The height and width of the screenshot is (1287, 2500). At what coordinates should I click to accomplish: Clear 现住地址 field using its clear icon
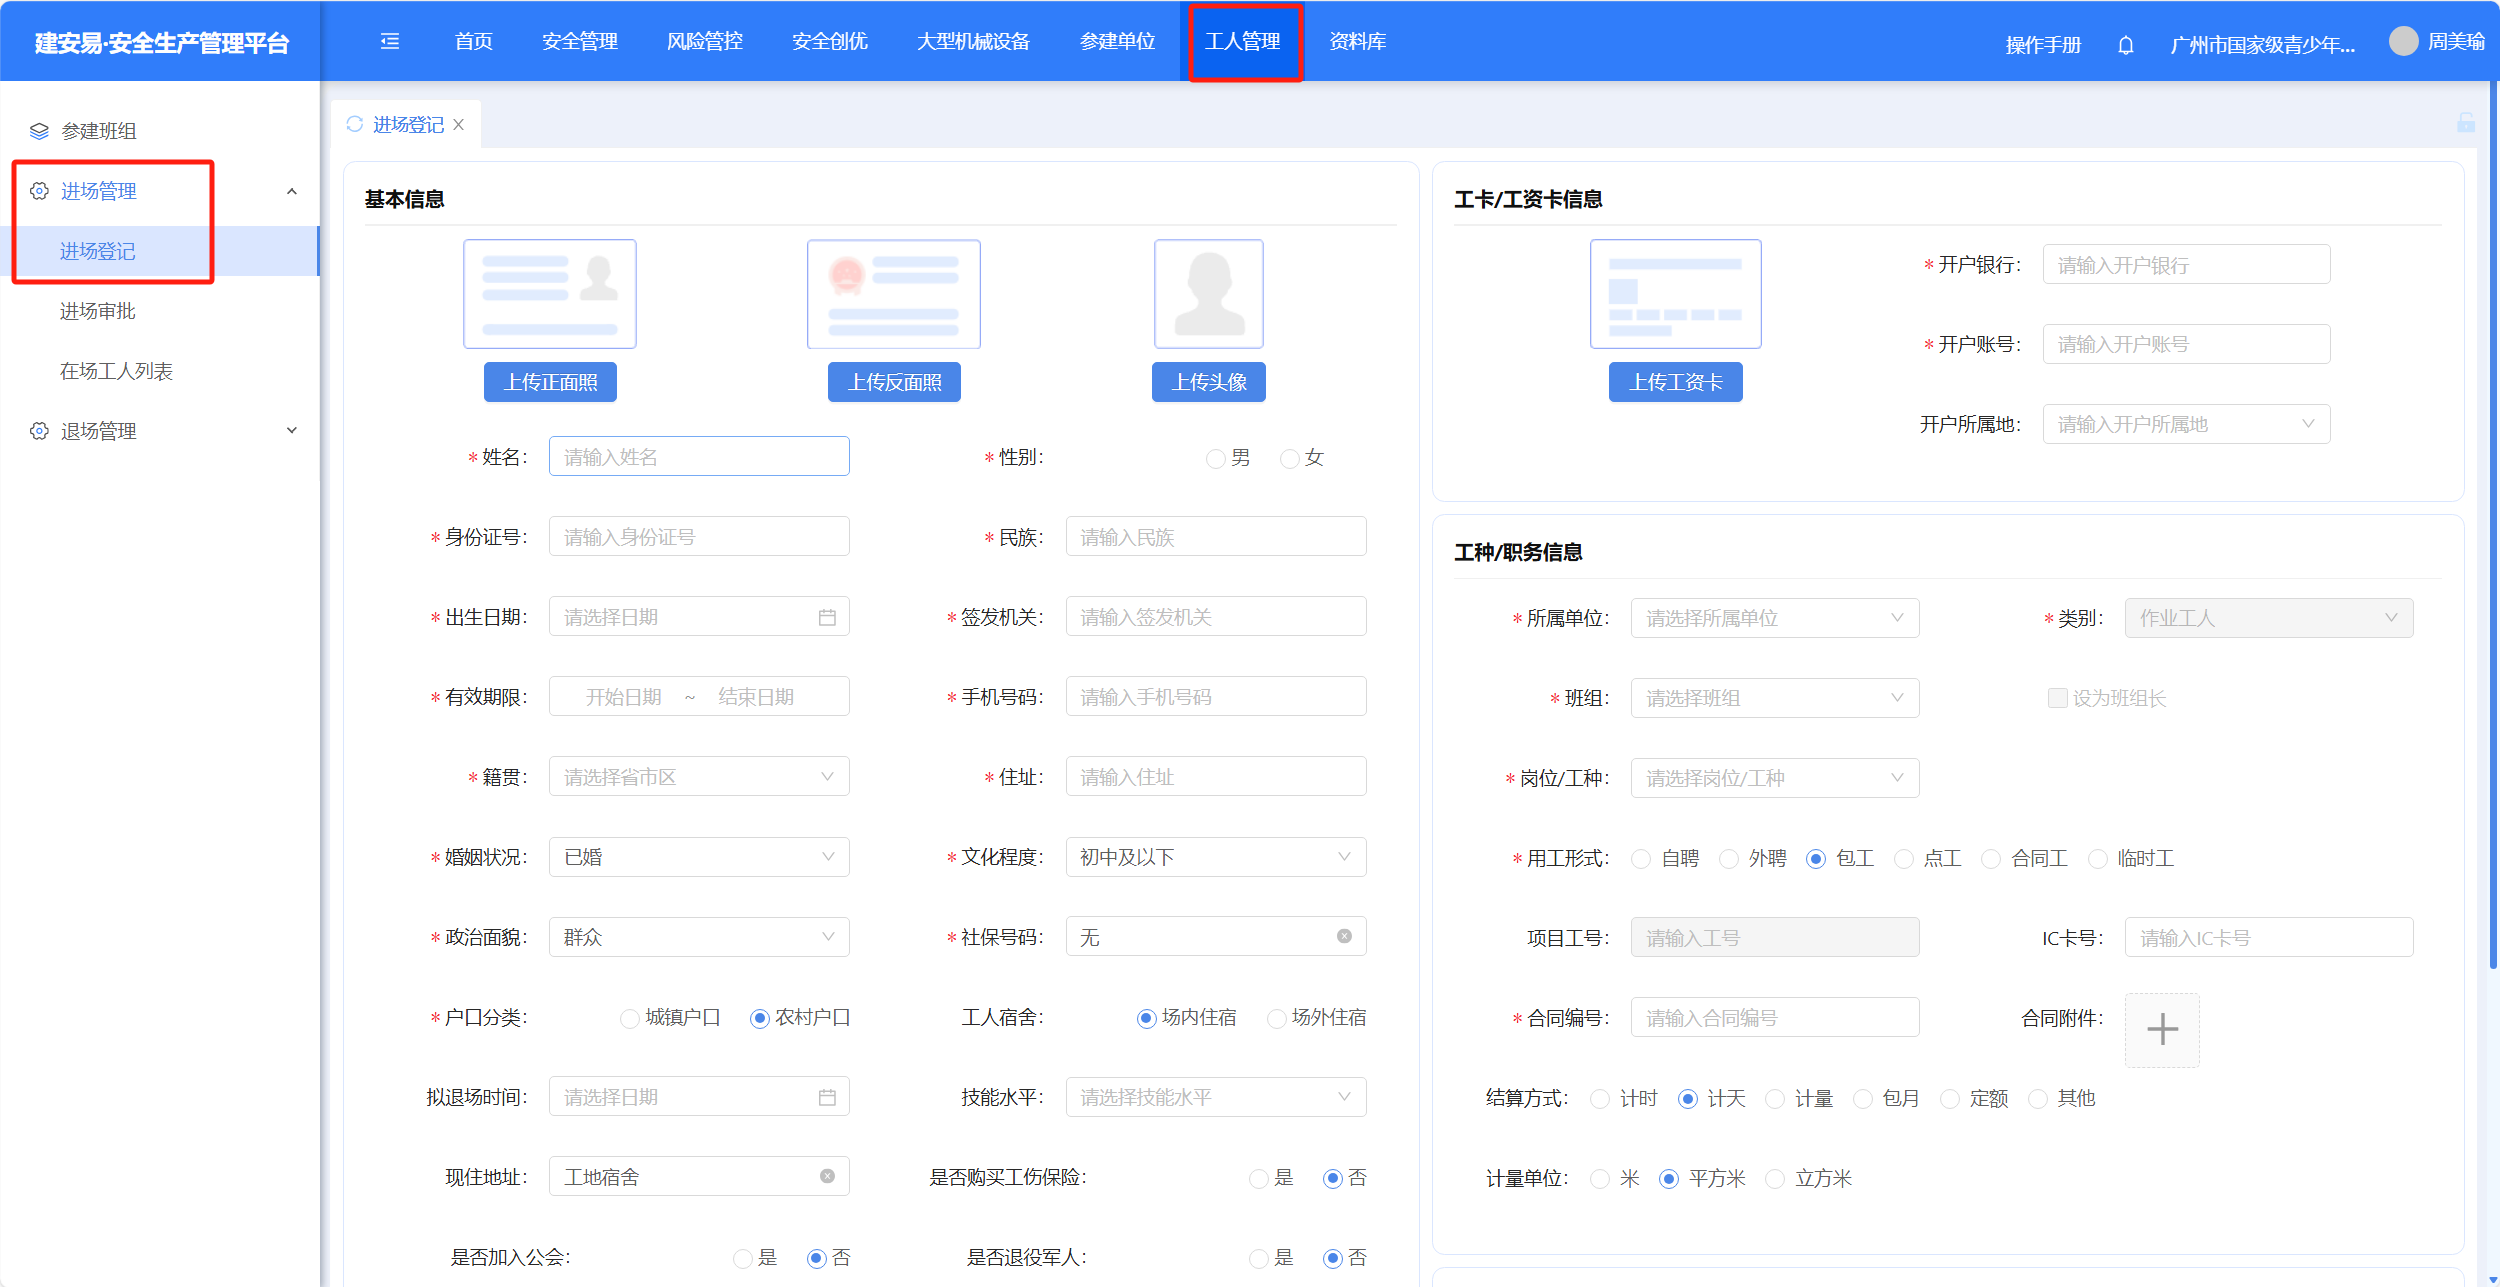827,1177
